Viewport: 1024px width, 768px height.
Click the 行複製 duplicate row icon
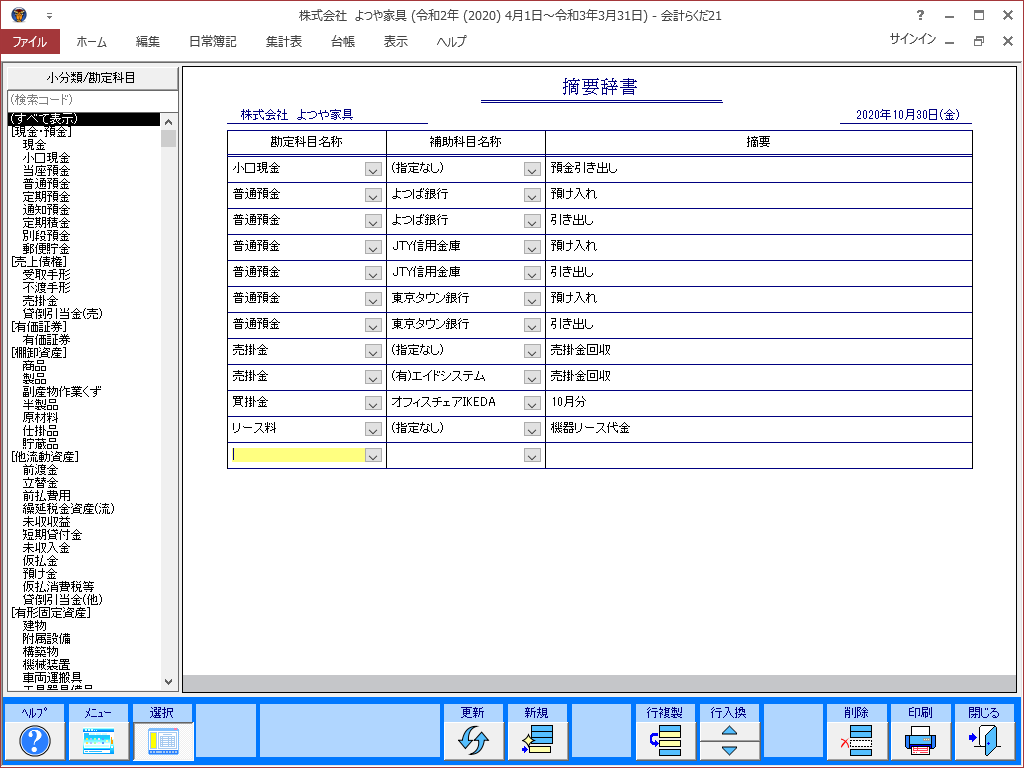click(665, 741)
